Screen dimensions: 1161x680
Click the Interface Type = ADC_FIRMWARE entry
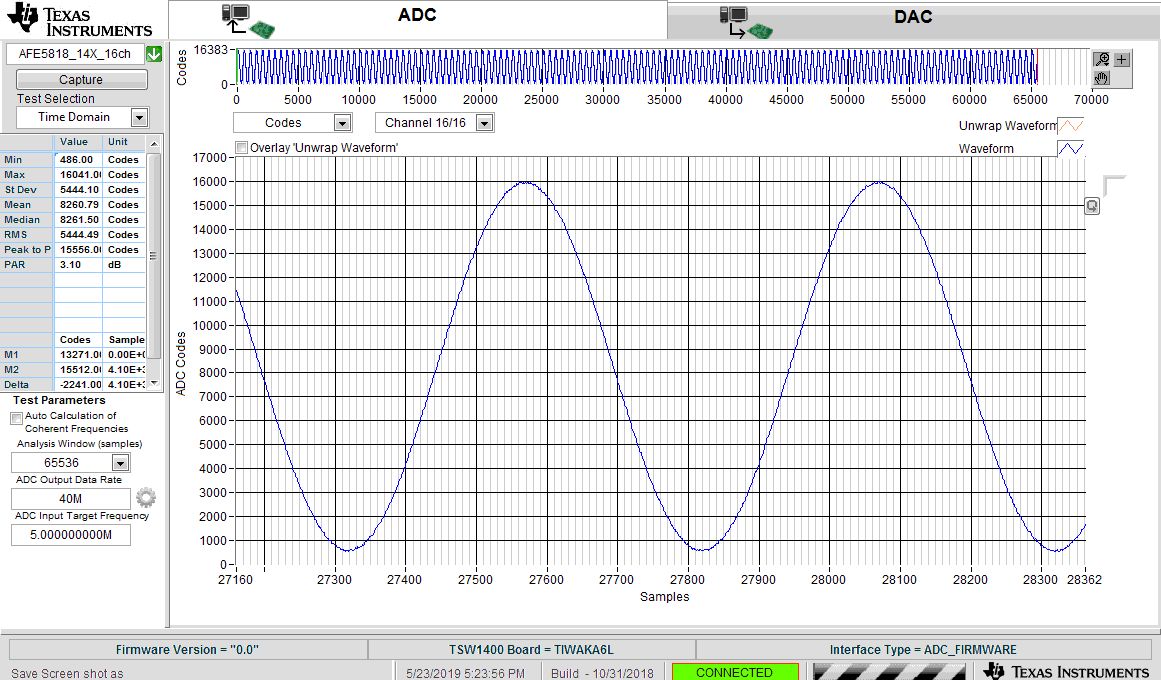(923, 650)
